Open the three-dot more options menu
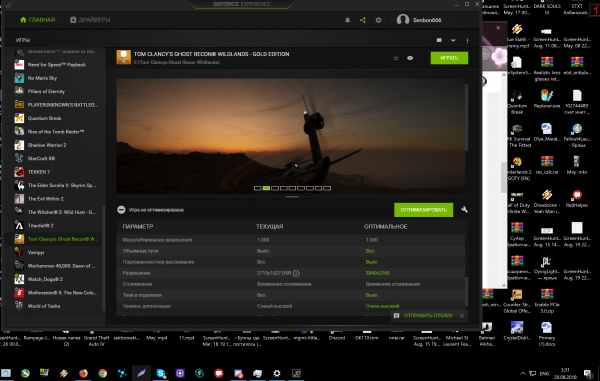Viewport: 600px width, 381px height. coord(467,40)
